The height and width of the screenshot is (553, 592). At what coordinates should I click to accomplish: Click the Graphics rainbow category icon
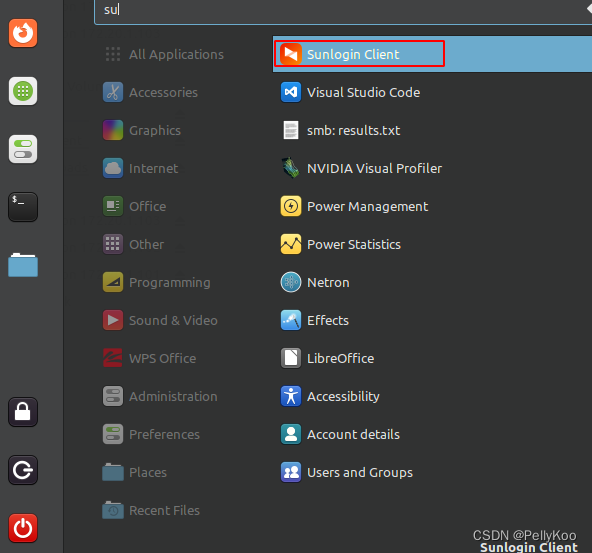pyautogui.click(x=113, y=130)
